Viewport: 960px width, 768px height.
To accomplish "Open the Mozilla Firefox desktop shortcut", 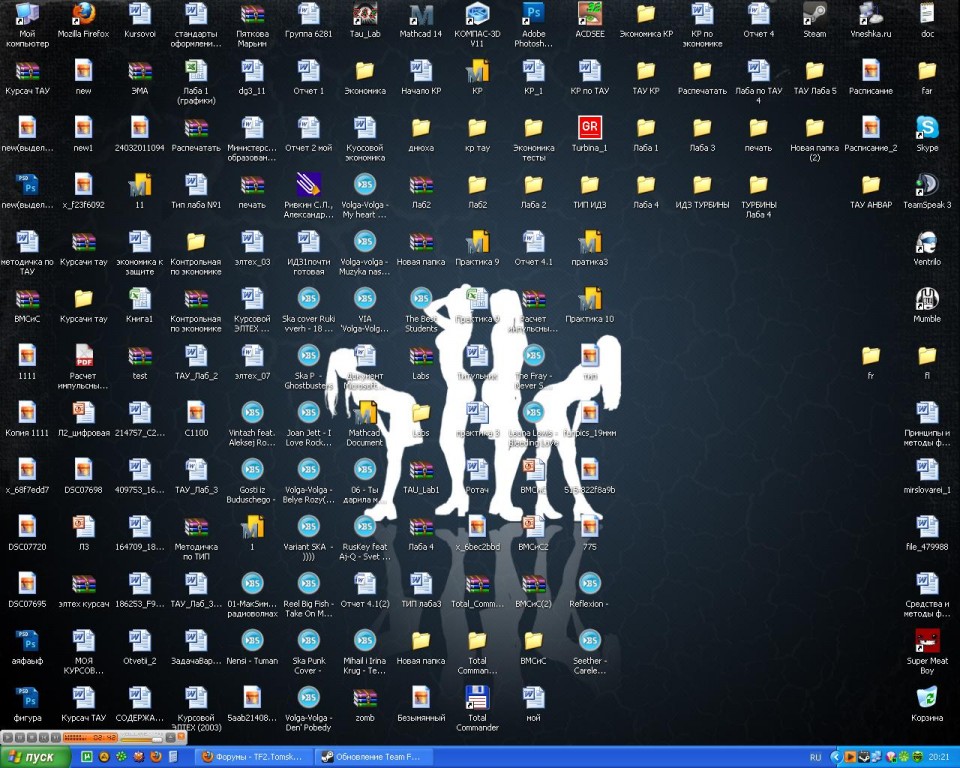I will tap(83, 21).
